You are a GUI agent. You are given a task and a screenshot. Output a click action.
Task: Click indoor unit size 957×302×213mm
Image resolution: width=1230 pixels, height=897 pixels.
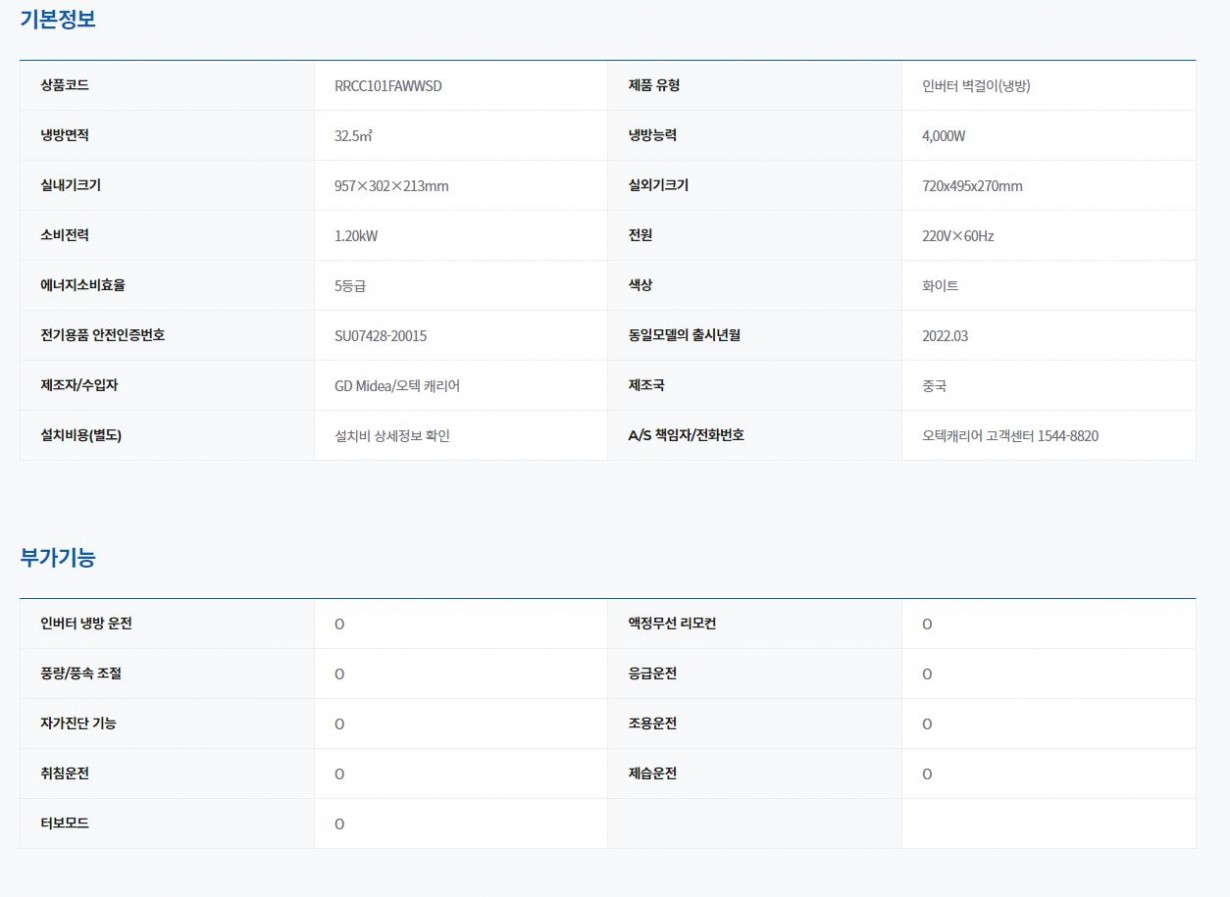coord(391,186)
